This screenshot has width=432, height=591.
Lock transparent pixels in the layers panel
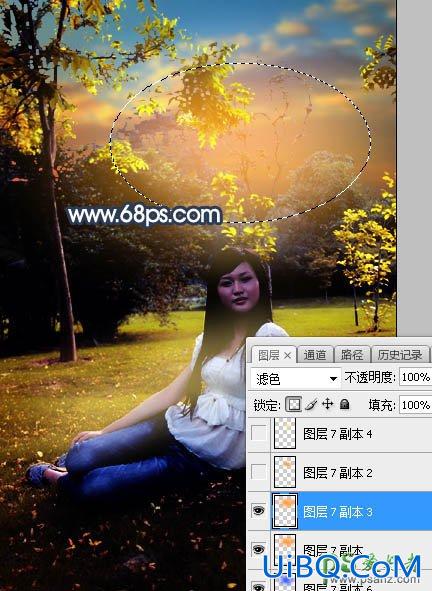click(x=293, y=404)
